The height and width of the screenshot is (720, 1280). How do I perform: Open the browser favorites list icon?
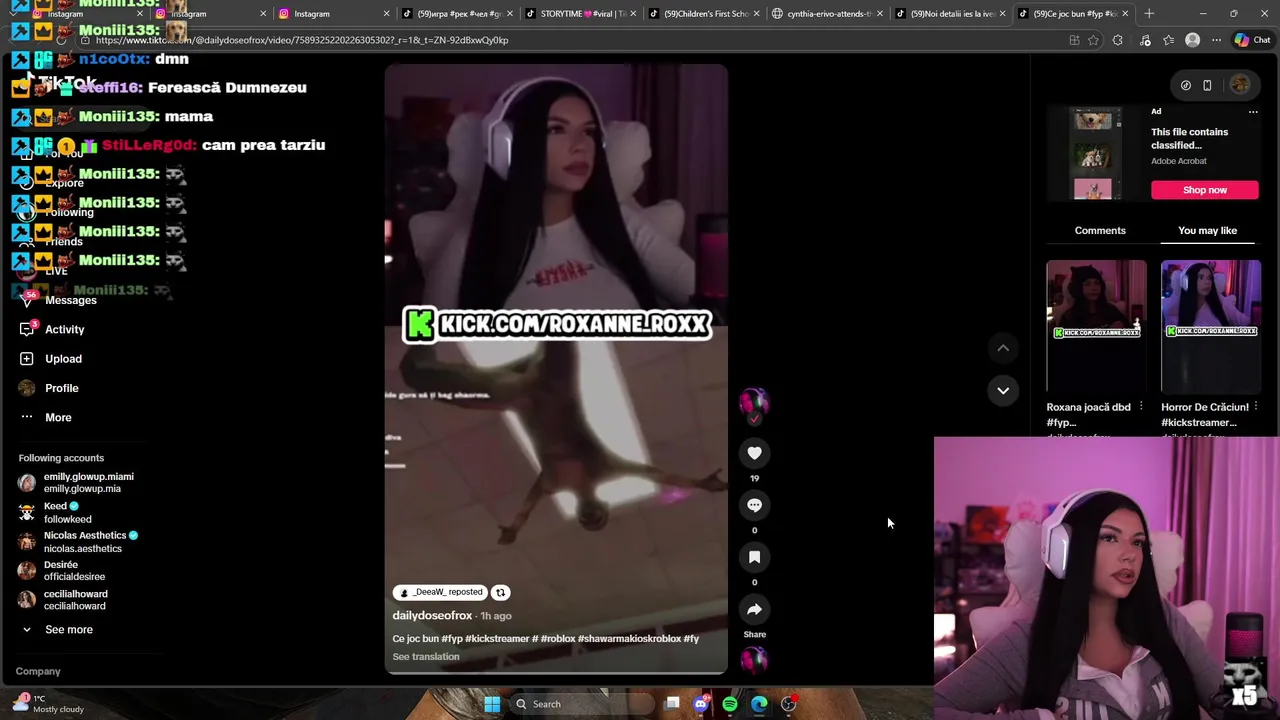1169,40
